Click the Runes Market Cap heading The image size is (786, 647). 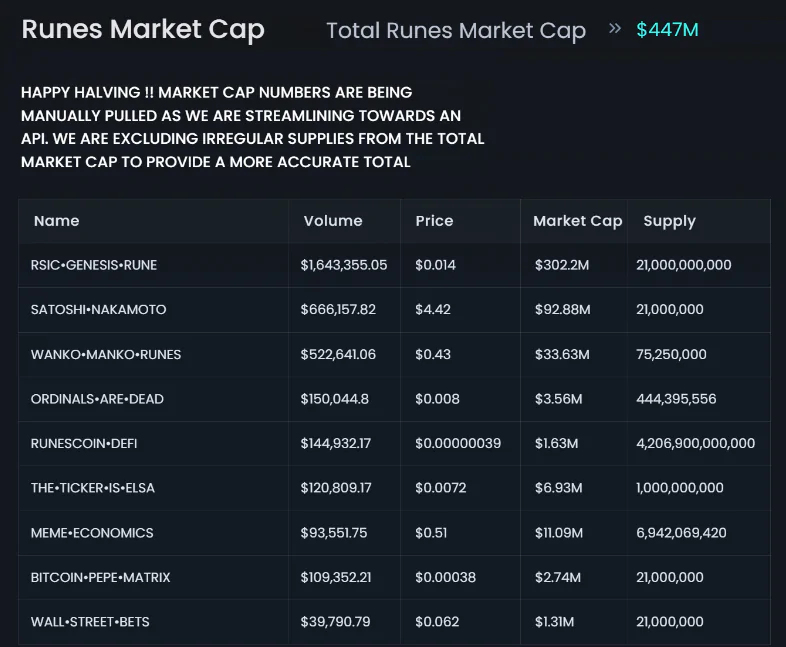[x=143, y=30]
